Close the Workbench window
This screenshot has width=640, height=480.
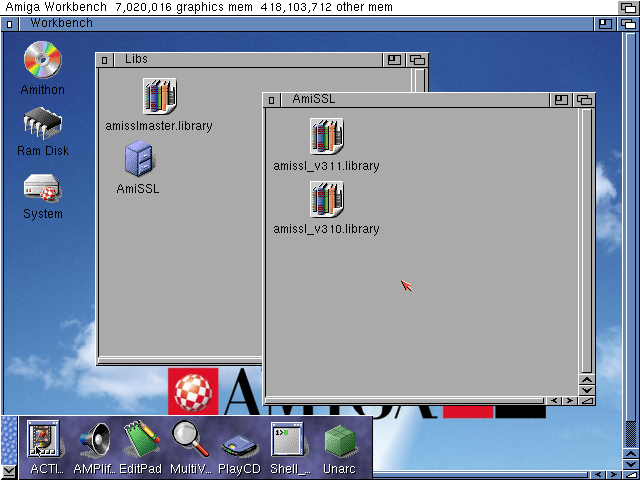click(x=9, y=24)
